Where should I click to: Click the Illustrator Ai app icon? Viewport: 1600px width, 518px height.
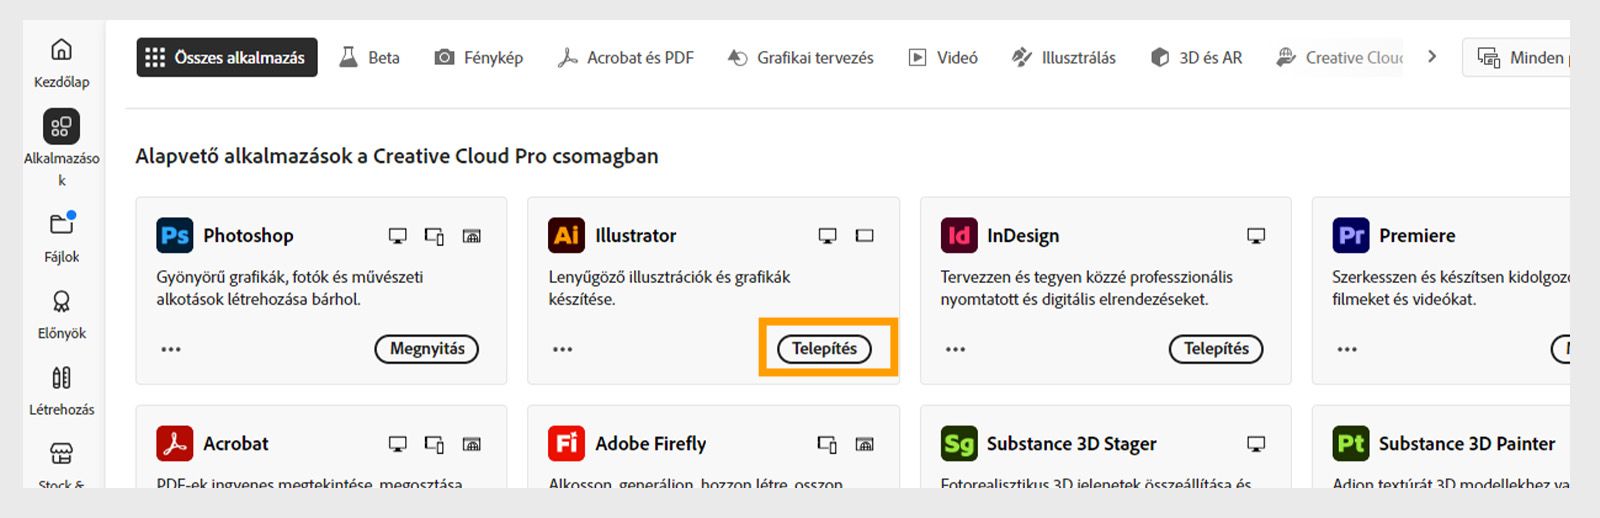point(566,236)
